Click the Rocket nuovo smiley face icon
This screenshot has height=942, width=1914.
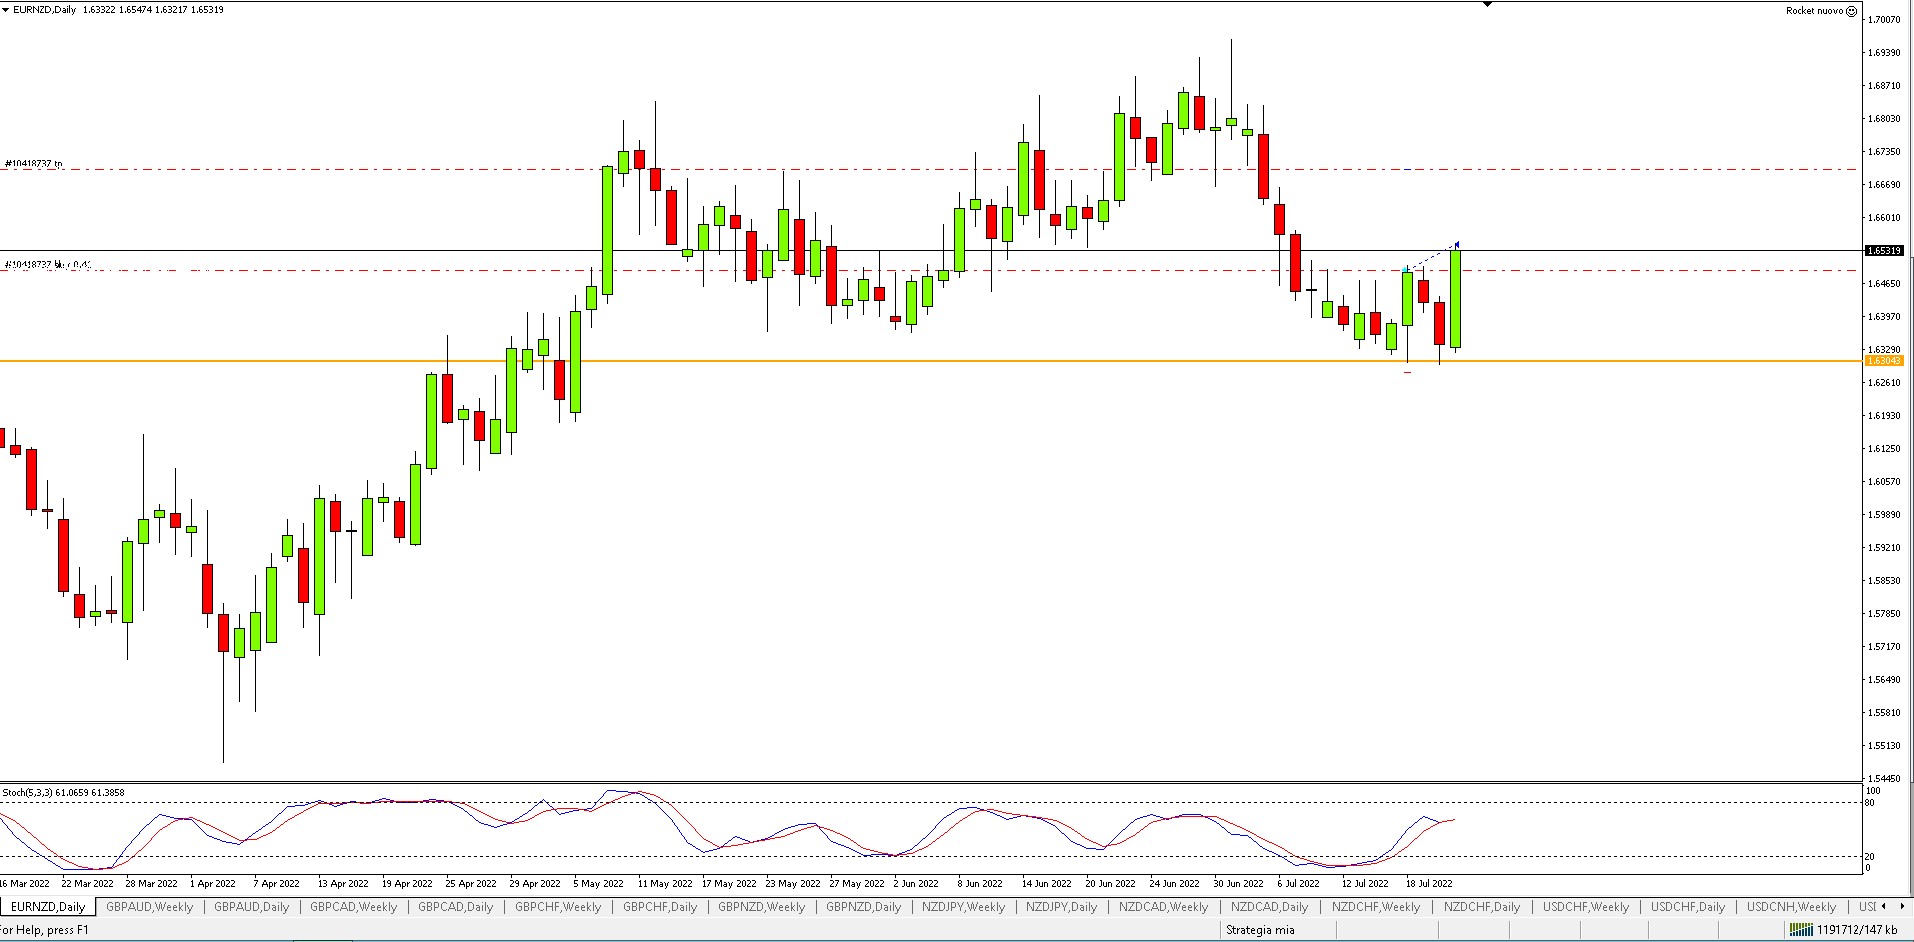(x=1851, y=11)
